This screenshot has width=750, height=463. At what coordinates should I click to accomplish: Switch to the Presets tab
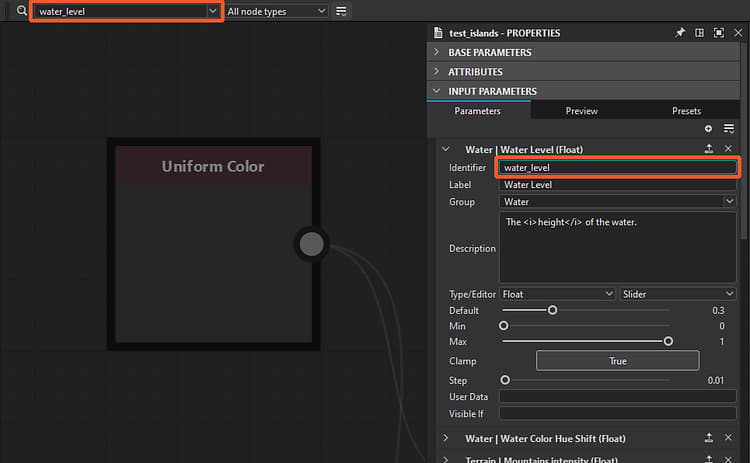click(x=686, y=111)
